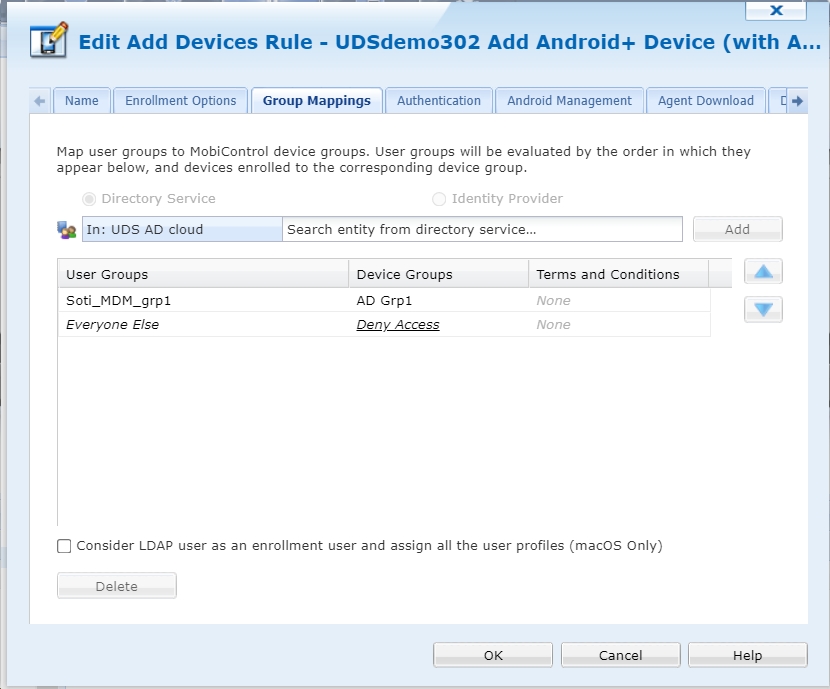Viewport: 830px width, 689px height.
Task: Click the search entity input field
Action: point(482,230)
